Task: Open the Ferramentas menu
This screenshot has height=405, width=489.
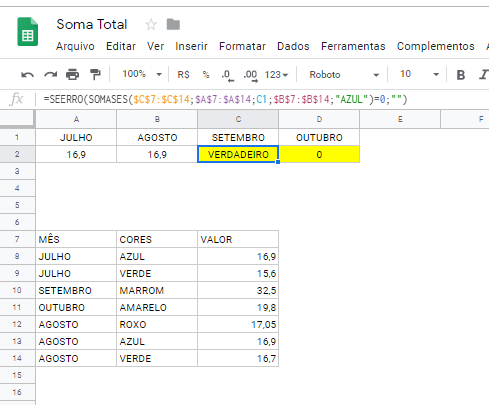Action: click(353, 46)
